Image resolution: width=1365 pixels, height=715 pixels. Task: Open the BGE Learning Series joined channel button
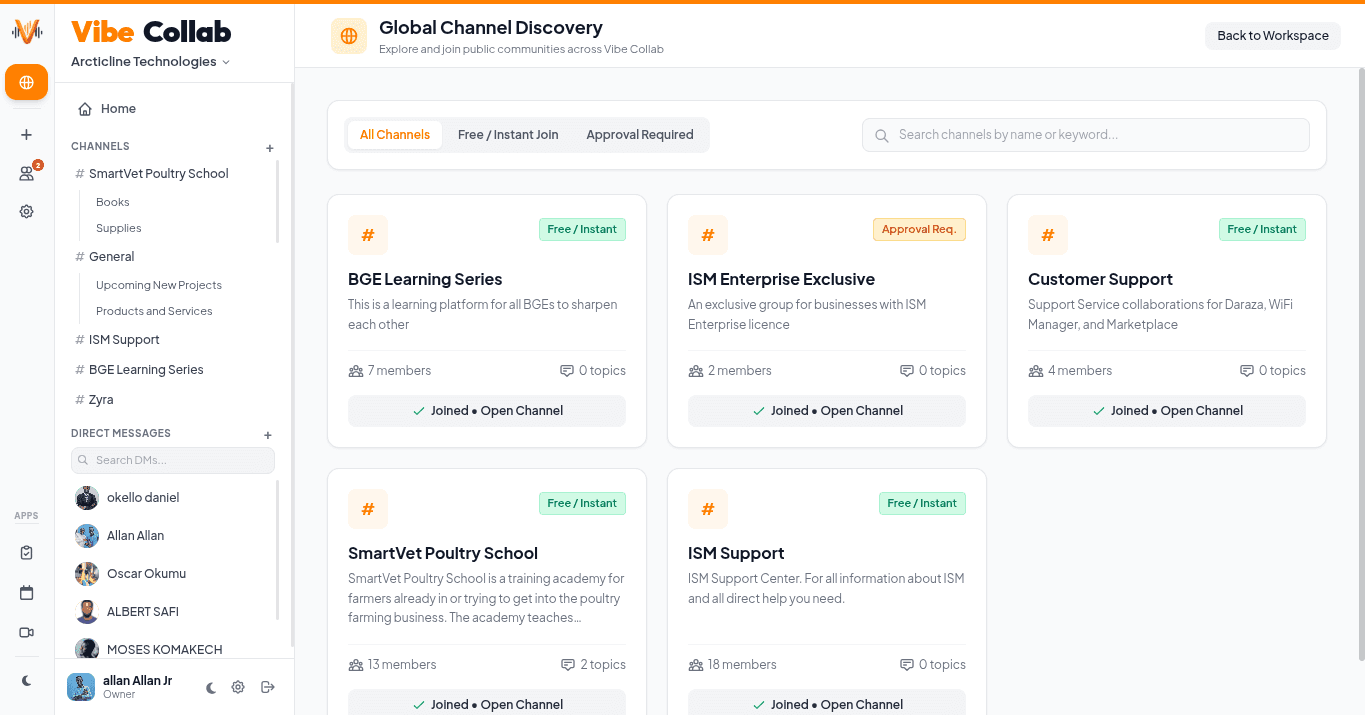pyautogui.click(x=487, y=411)
